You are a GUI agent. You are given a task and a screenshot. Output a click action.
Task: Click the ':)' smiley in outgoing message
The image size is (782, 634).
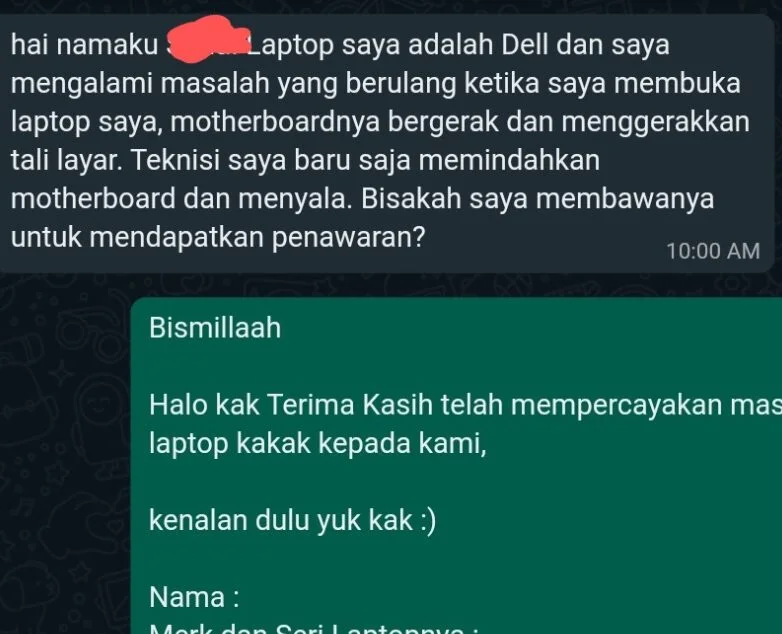coord(428,521)
